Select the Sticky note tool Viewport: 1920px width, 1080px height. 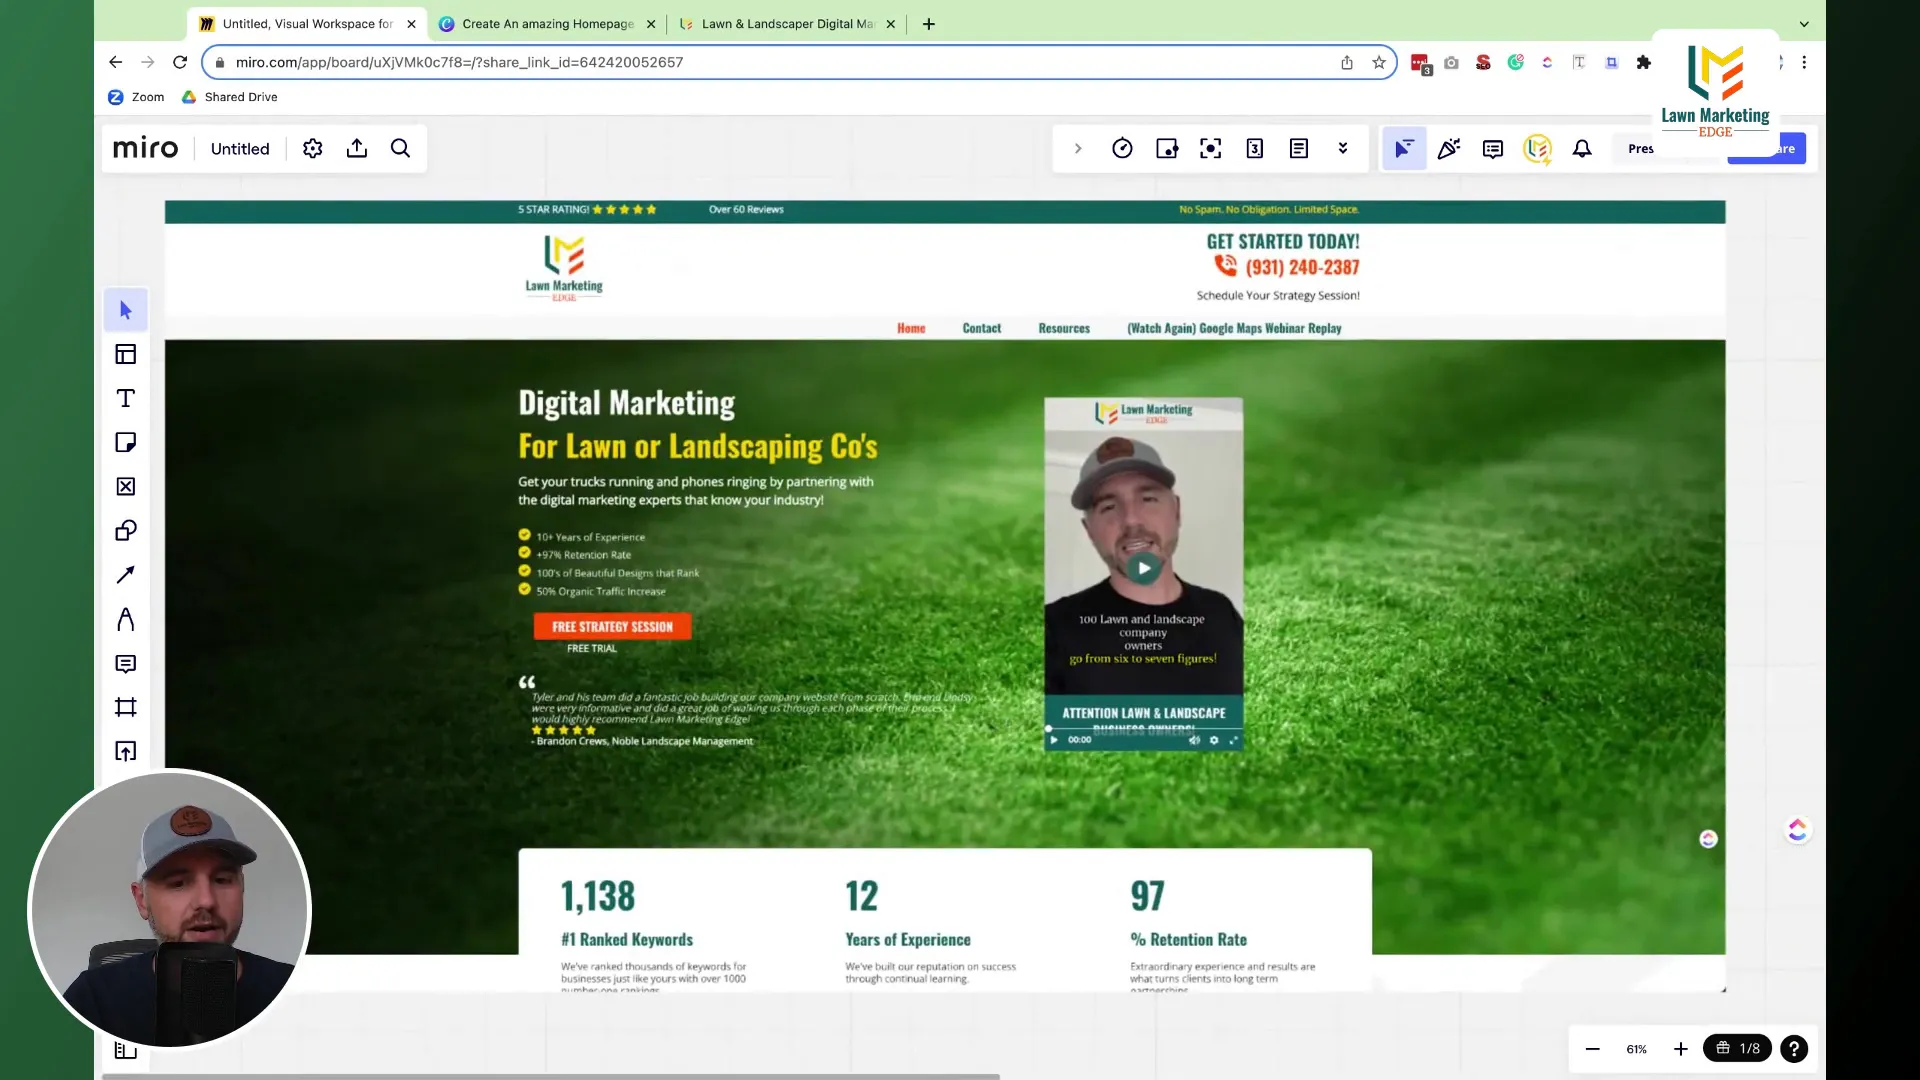pos(125,442)
